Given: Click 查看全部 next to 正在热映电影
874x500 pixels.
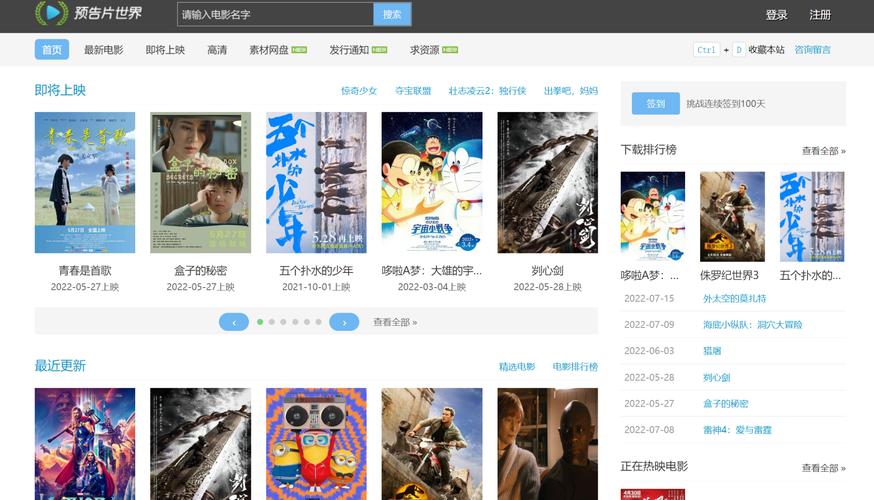Looking at the screenshot, I should click(x=824, y=468).
